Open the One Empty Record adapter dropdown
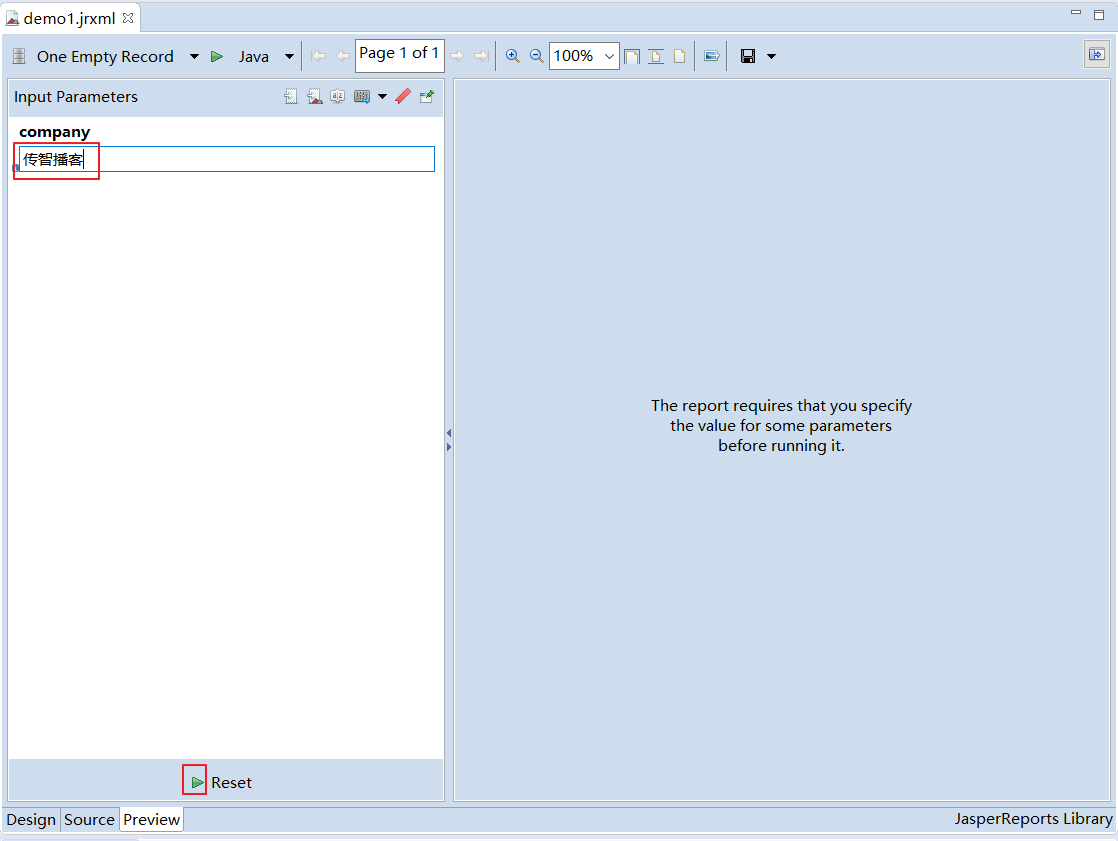This screenshot has width=1118, height=841. click(194, 57)
